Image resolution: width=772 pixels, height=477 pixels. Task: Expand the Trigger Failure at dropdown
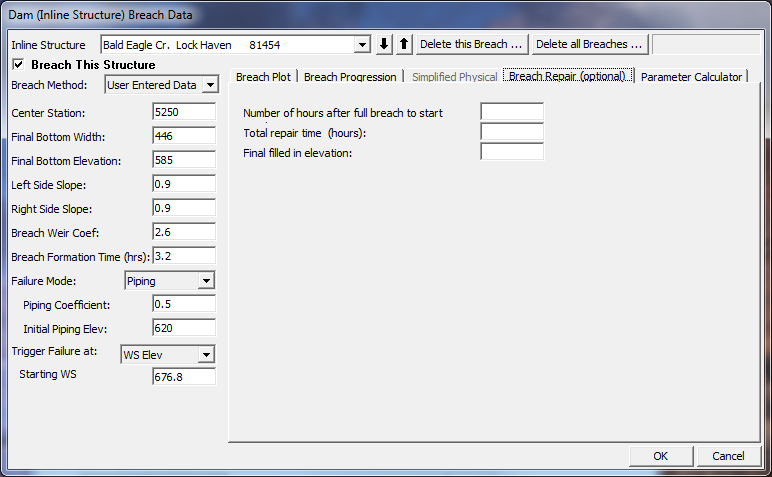click(x=206, y=354)
